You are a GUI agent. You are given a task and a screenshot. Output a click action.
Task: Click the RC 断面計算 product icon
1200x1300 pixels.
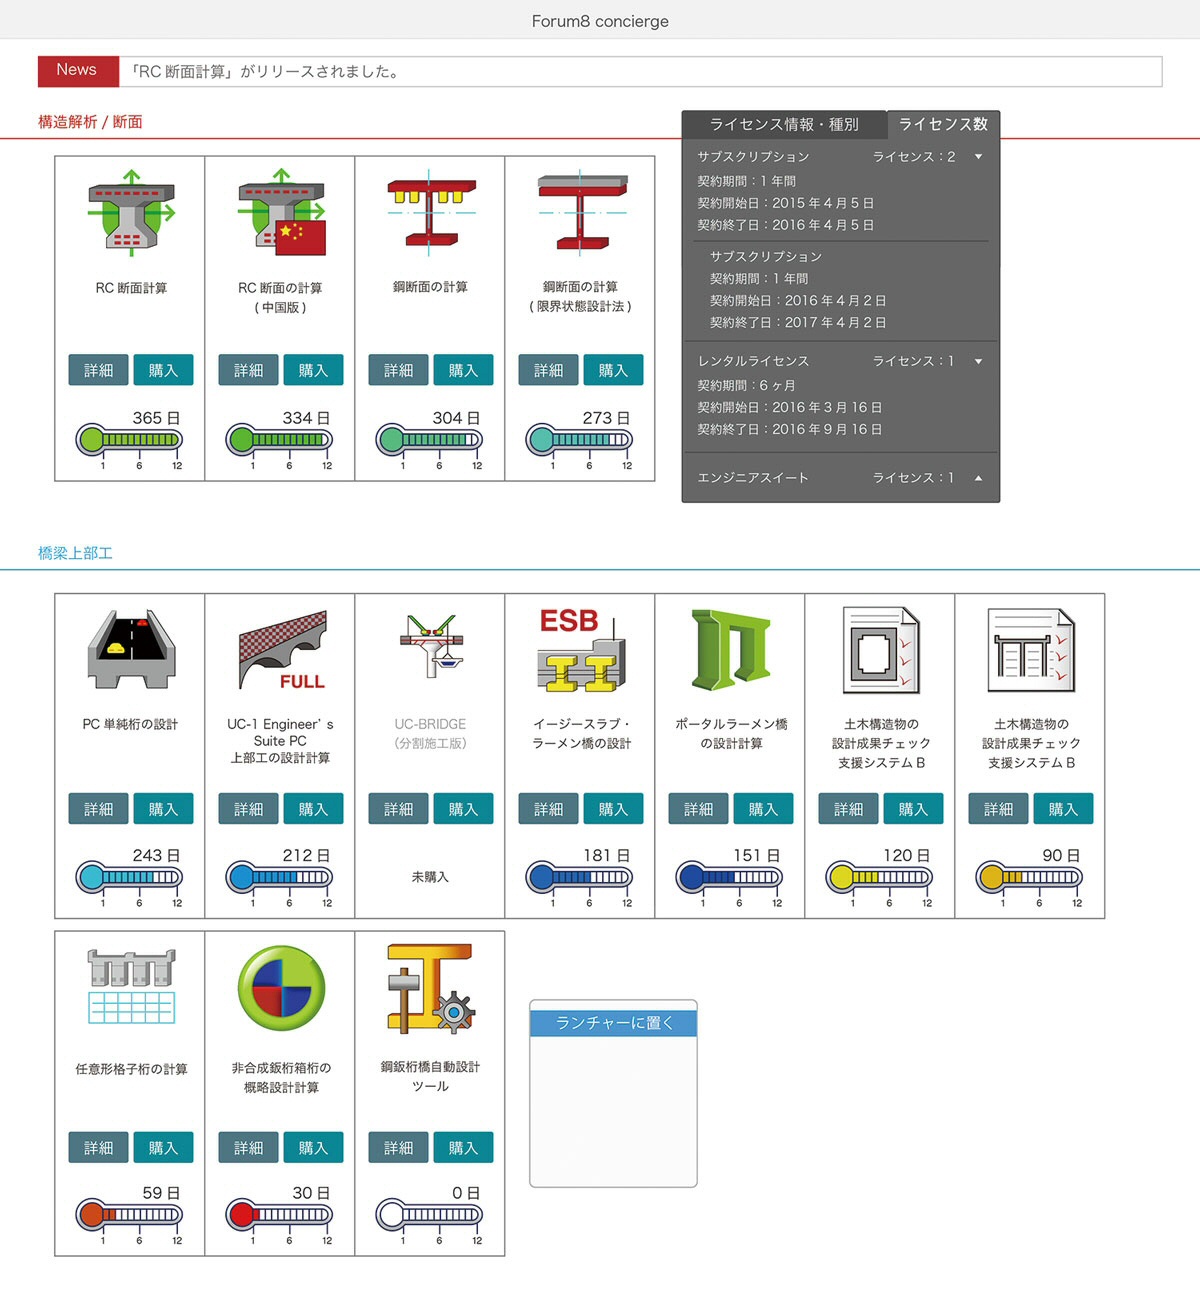pos(131,212)
